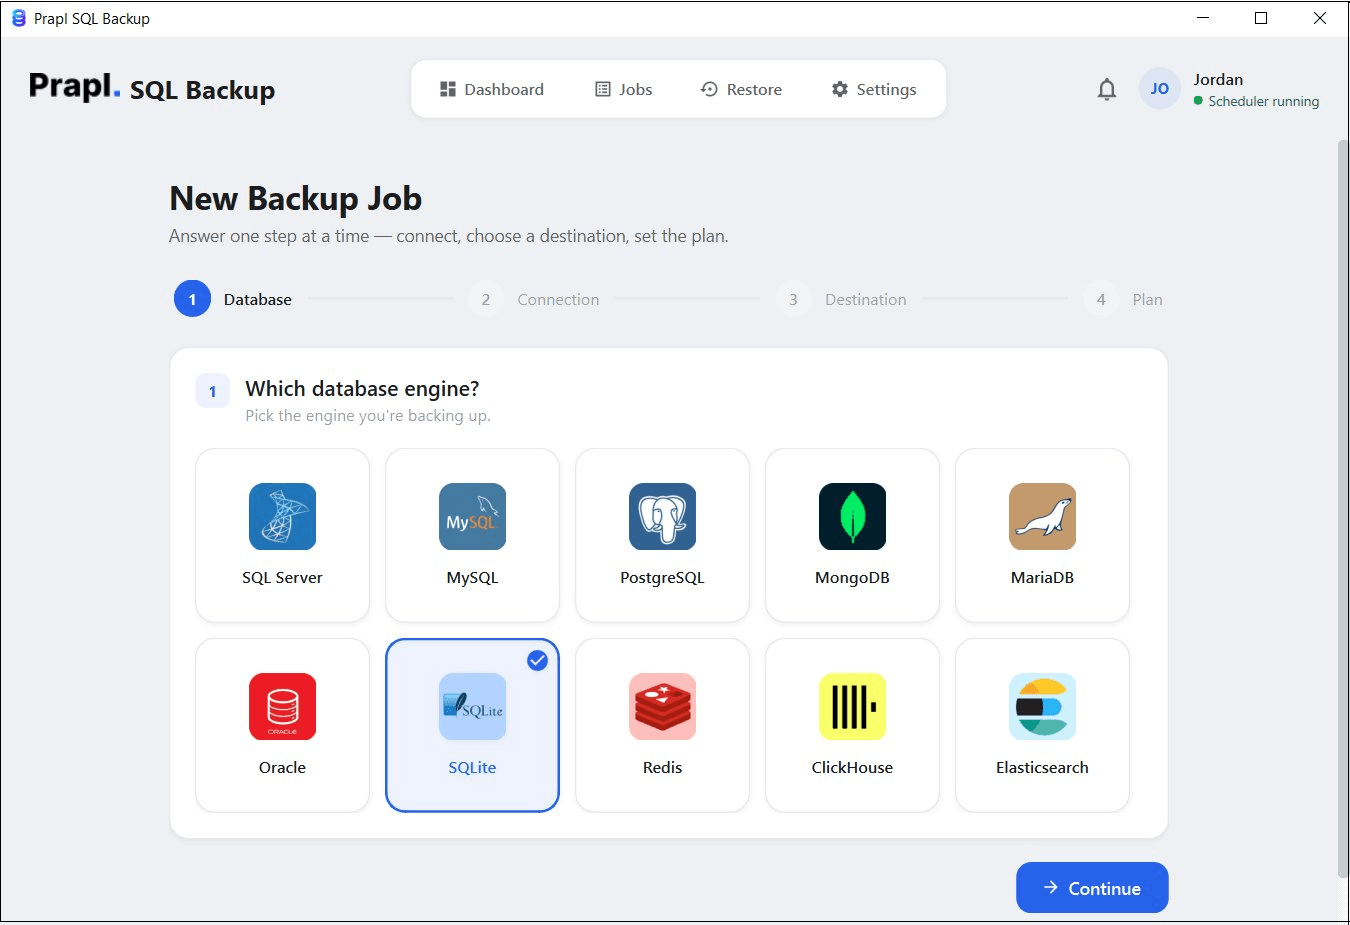Select the Redis red stack icon
Screen dimensions: 1350x925
click(662, 706)
